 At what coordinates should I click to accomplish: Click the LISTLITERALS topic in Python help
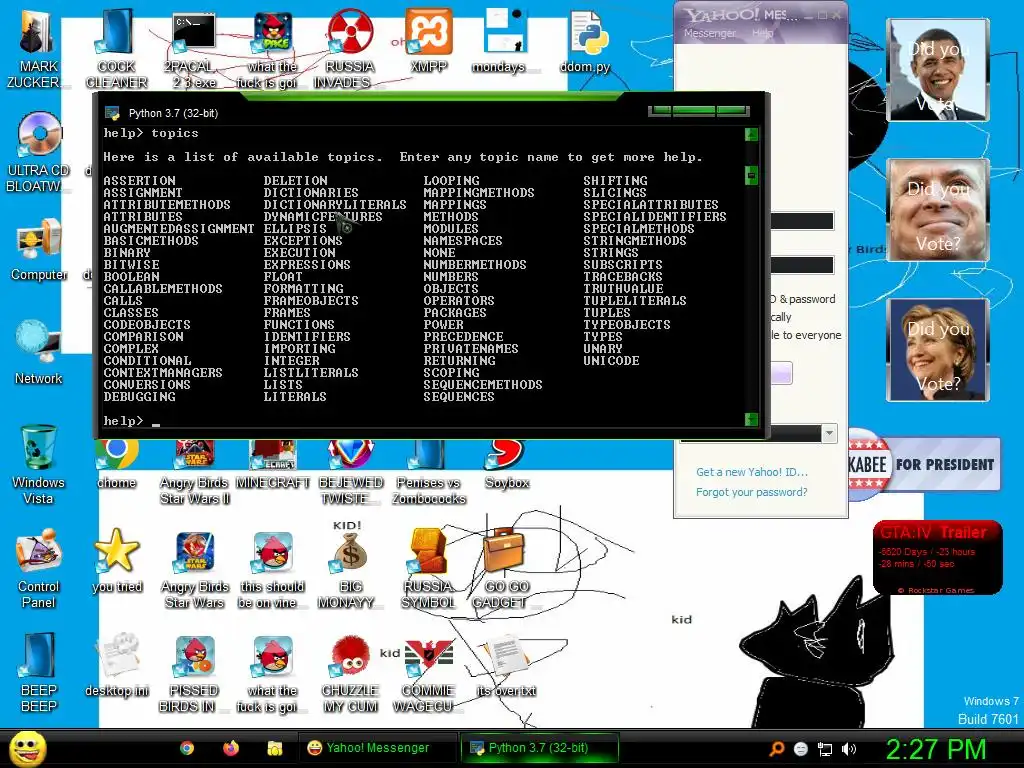pos(311,372)
